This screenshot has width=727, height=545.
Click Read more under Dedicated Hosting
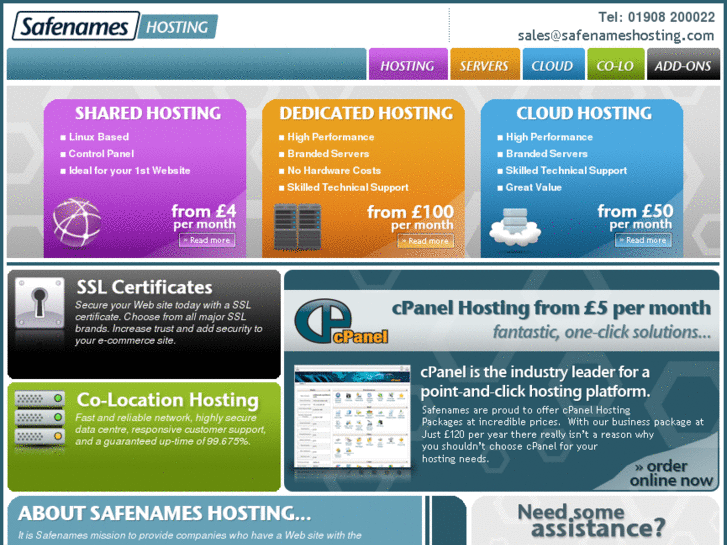pyautogui.click(x=425, y=241)
